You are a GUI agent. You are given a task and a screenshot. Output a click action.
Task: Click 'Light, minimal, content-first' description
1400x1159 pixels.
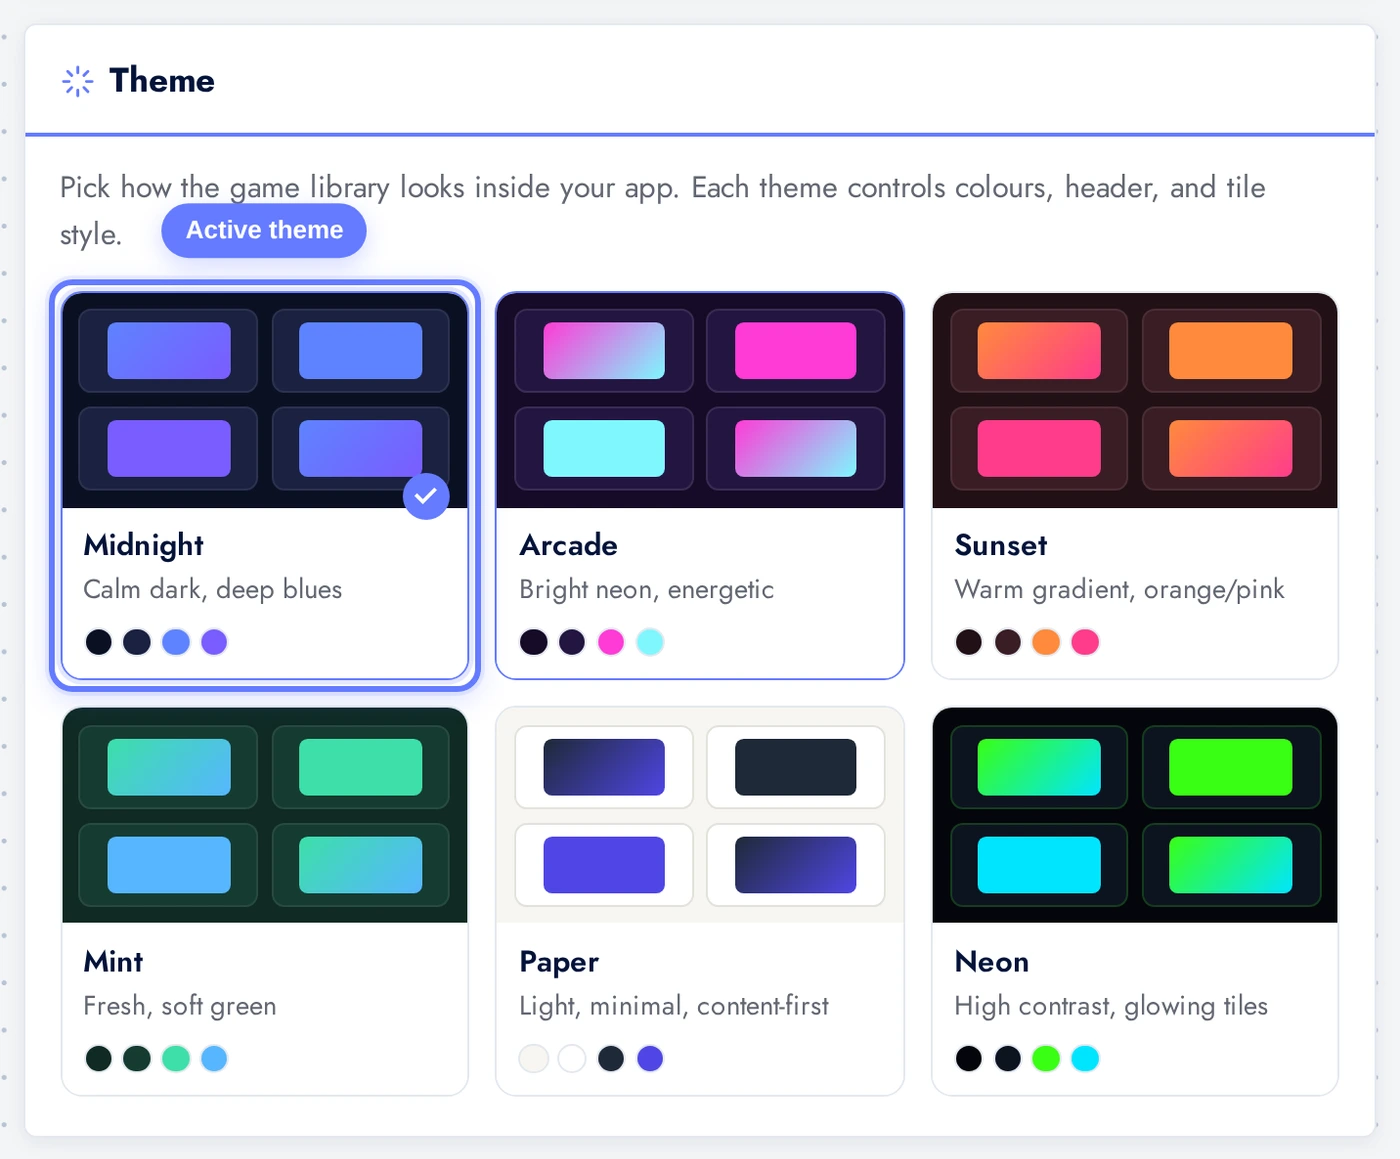point(674,1006)
